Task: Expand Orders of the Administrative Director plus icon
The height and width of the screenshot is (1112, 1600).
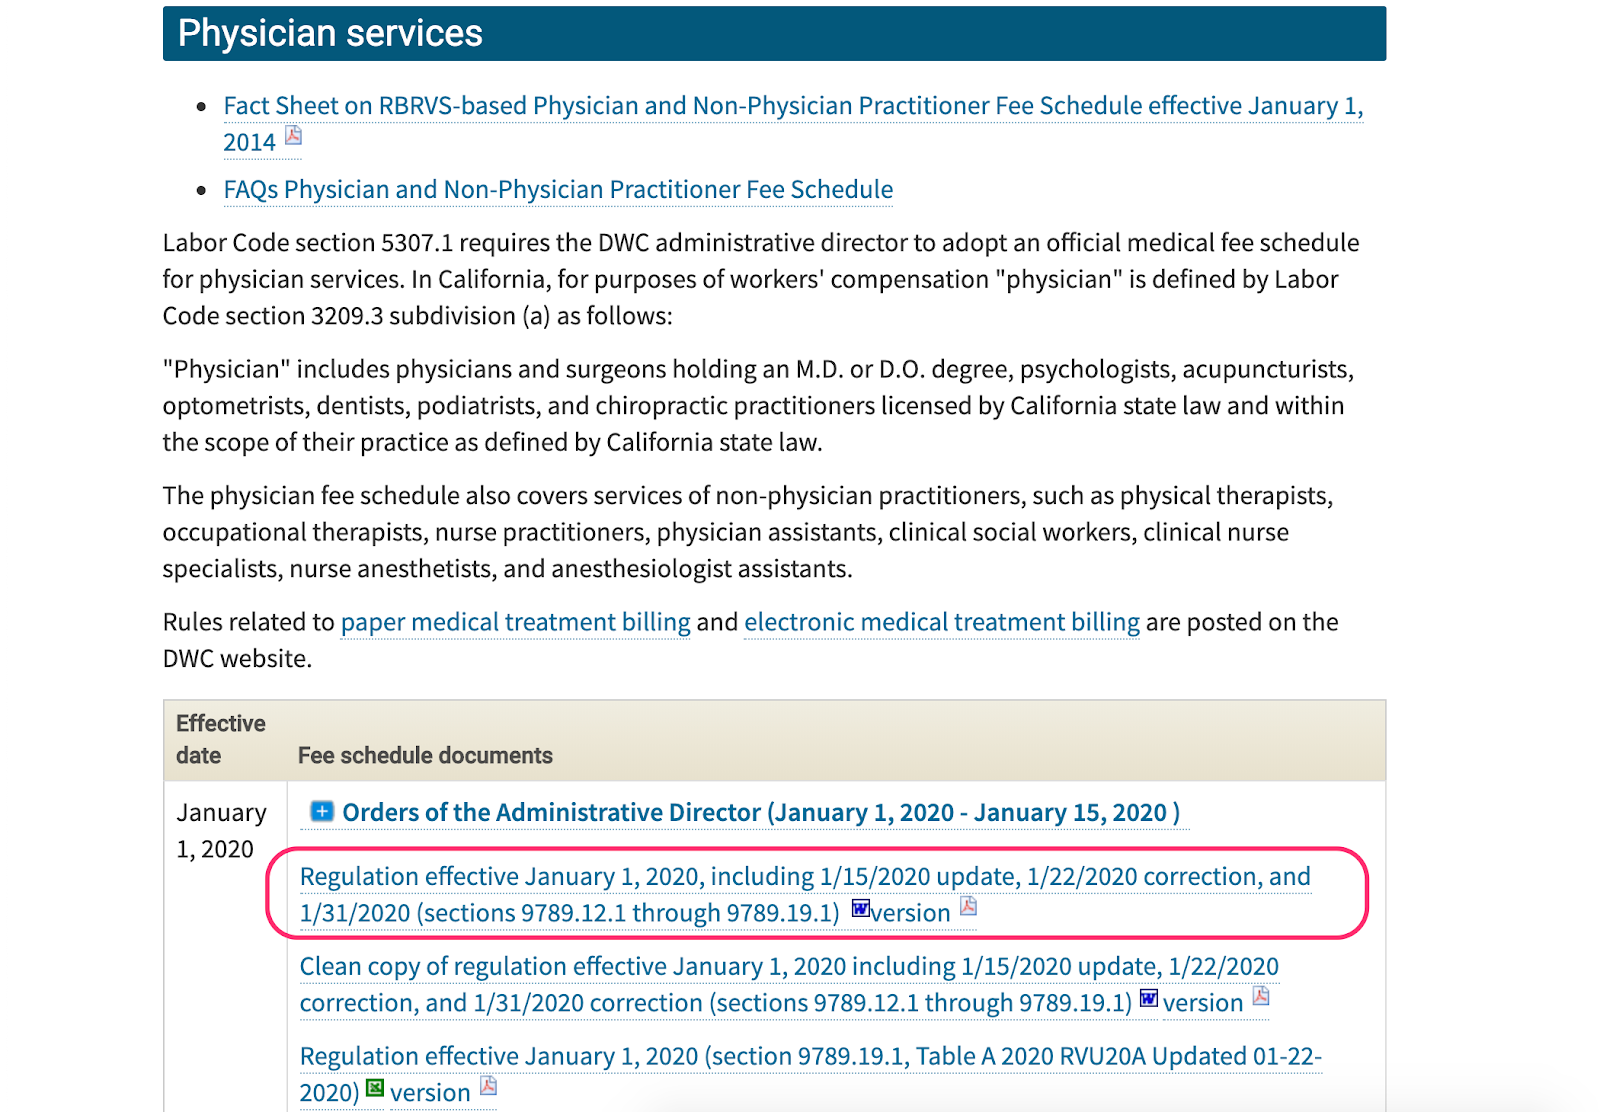Action: click(x=321, y=811)
